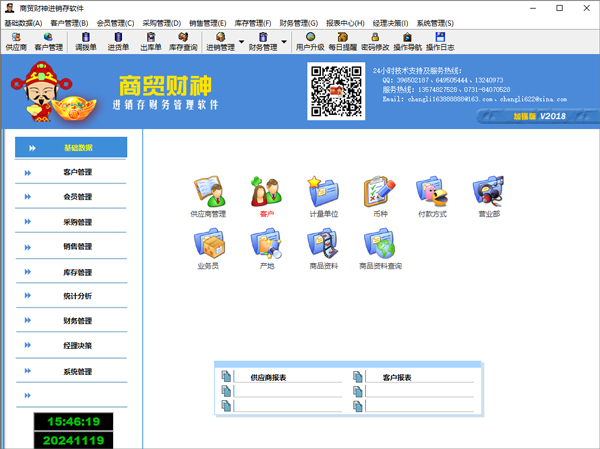Open the 计量单位 module icon
The height and width of the screenshot is (449, 600).
click(x=324, y=197)
